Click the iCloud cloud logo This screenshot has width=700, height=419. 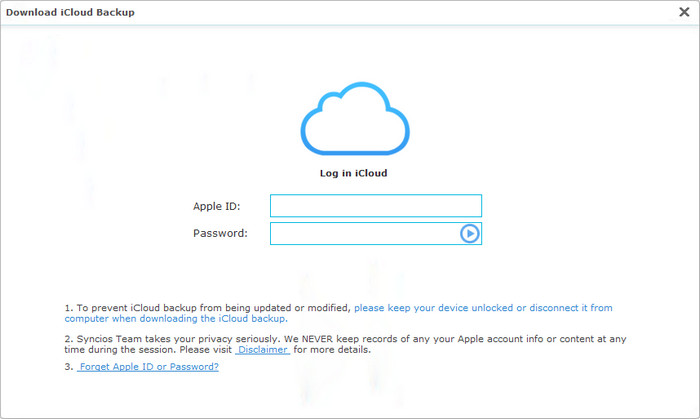[355, 119]
